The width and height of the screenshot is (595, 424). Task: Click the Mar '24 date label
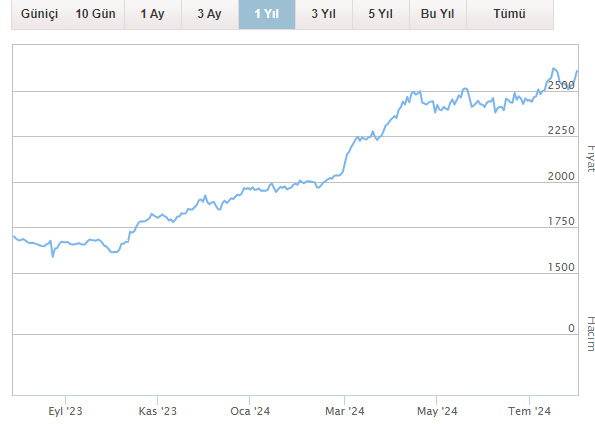345,411
